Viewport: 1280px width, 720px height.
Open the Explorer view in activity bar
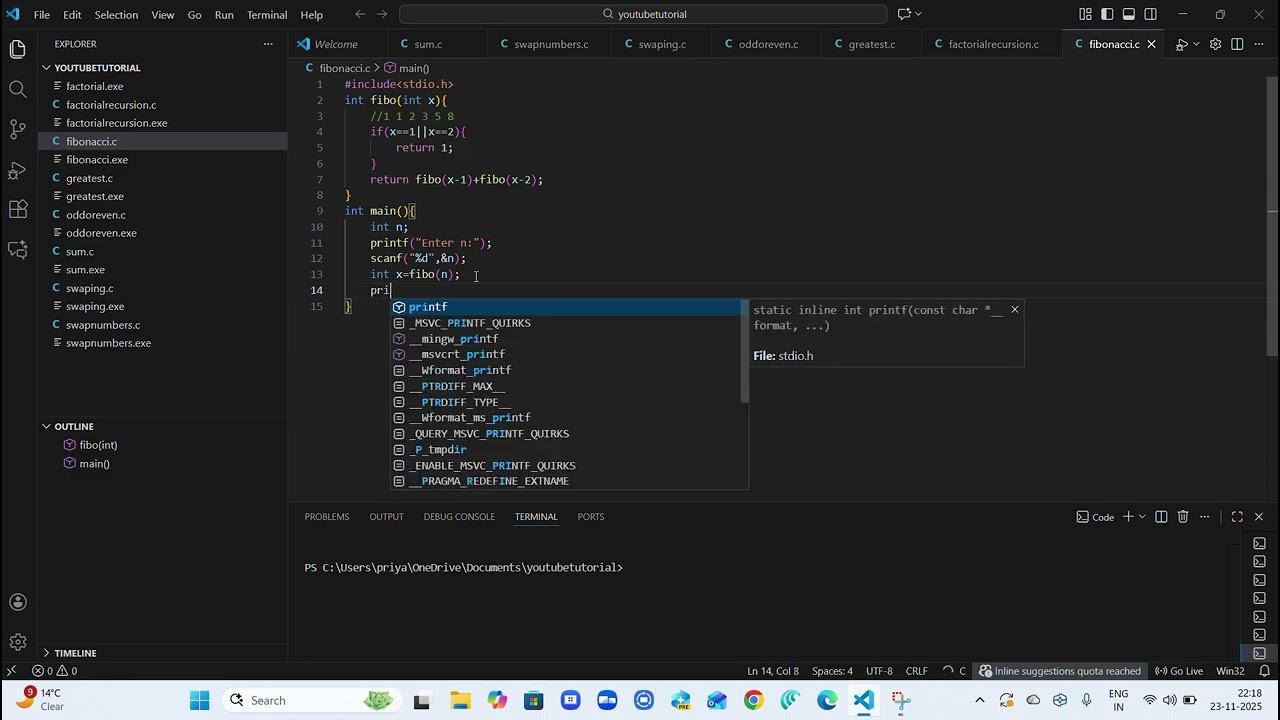pyautogui.click(x=17, y=49)
